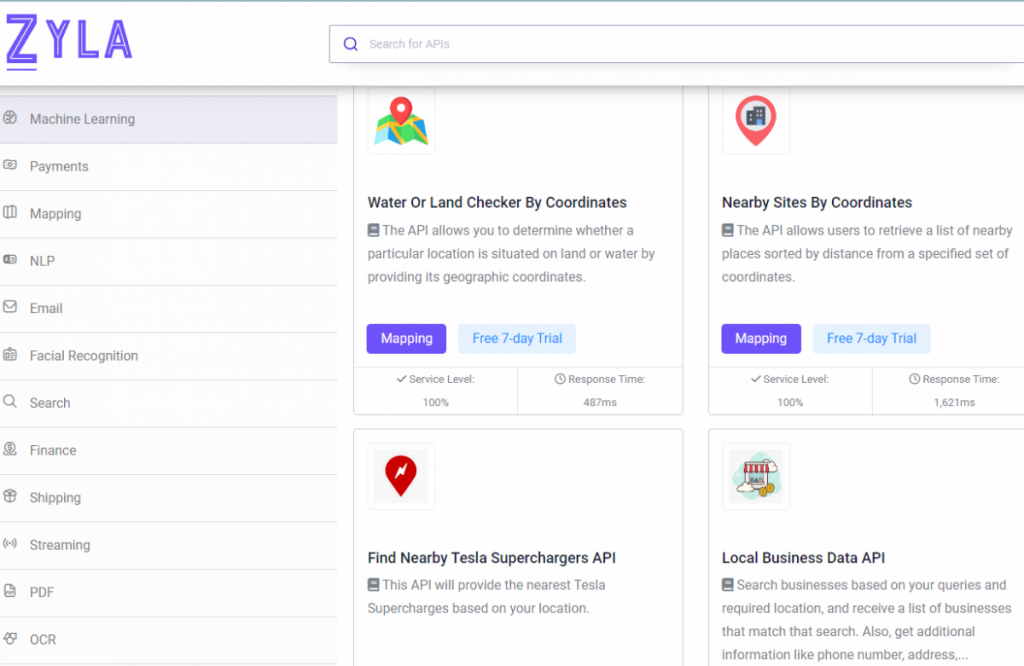
Task: Click the 1,621ms response time value
Action: pyautogui.click(x=954, y=402)
